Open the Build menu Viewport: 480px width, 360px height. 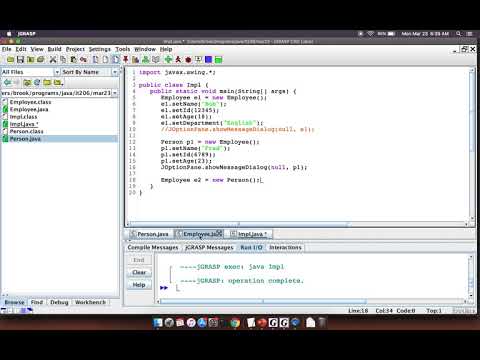[54, 49]
